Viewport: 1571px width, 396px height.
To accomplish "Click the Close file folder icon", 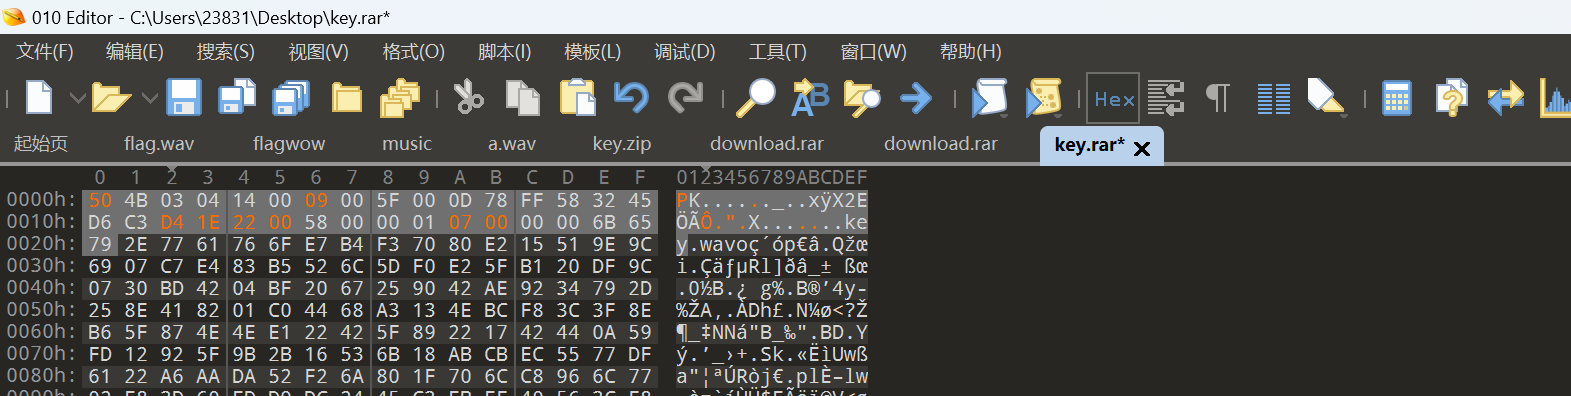I will (347, 98).
